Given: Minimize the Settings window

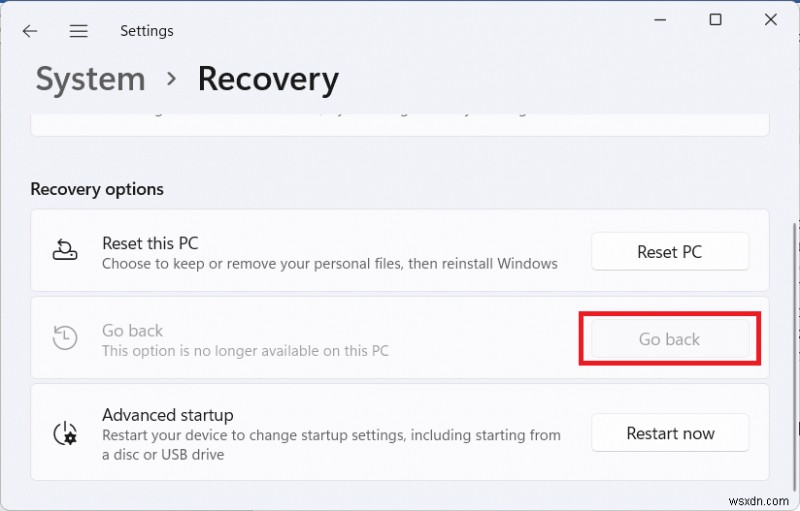Looking at the screenshot, I should pyautogui.click(x=661, y=20).
